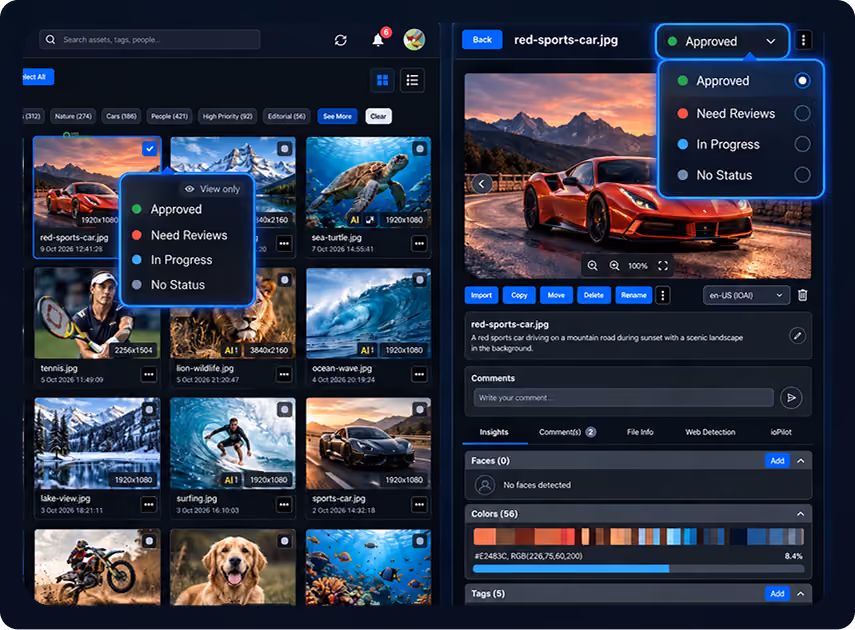Click the fullscreen icon in preview controls
This screenshot has height=630, width=855.
click(663, 266)
